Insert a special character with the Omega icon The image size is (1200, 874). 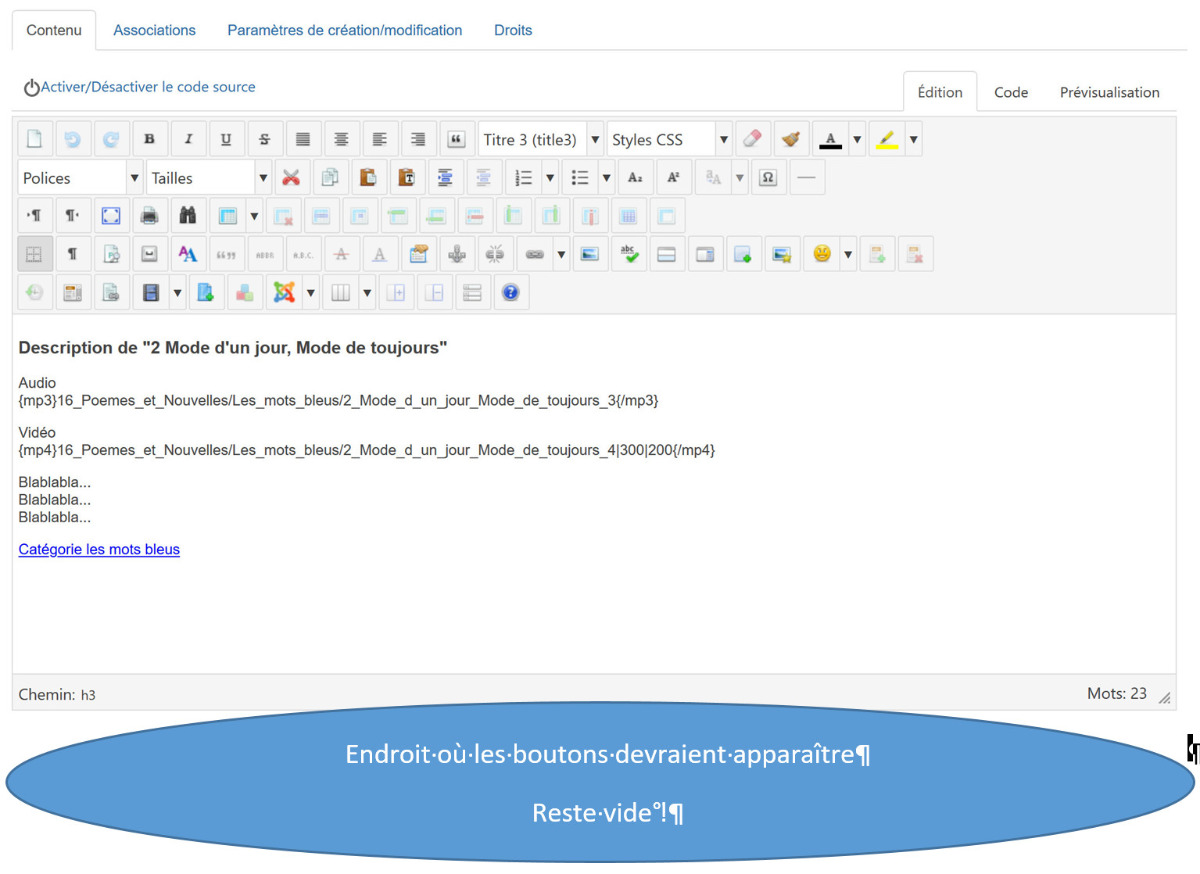[x=768, y=177]
